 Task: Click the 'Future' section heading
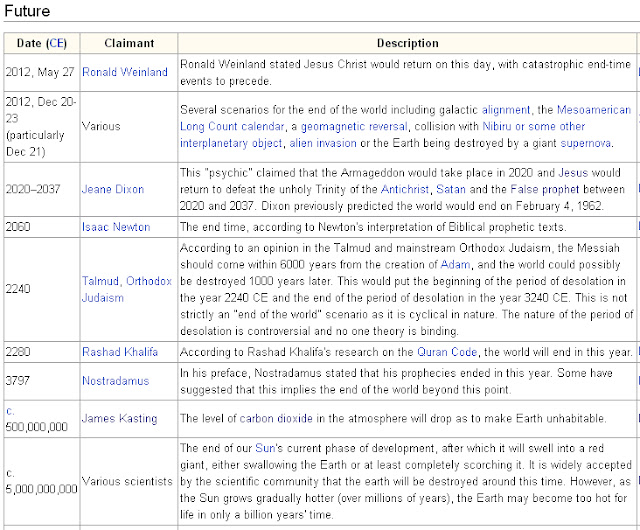[x=27, y=11]
